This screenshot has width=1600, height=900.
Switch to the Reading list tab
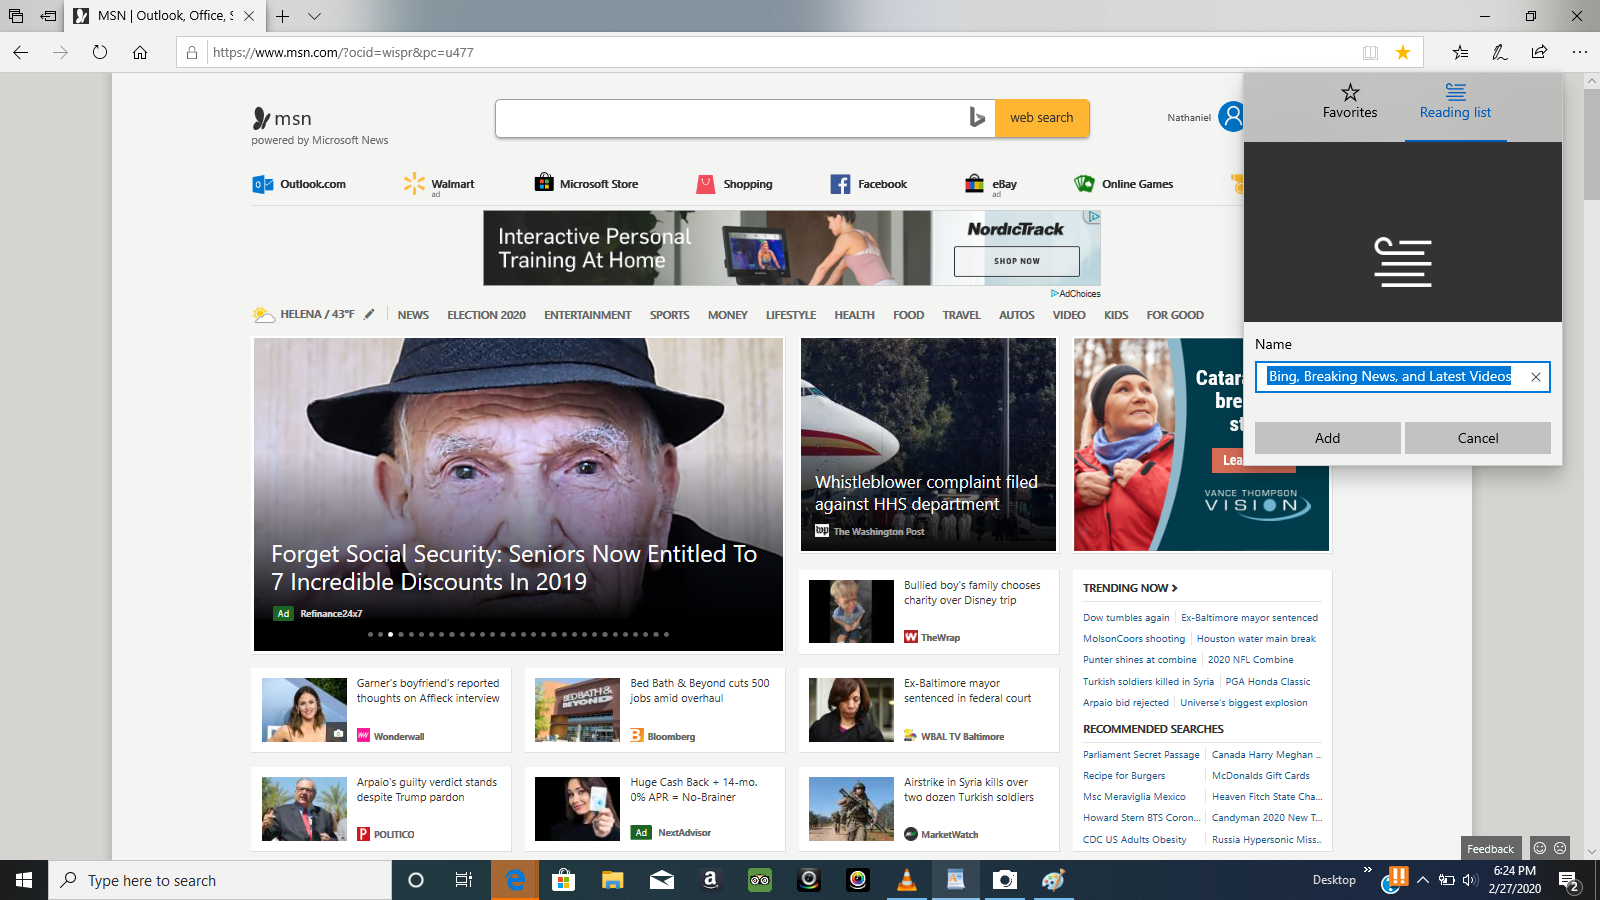pos(1455,102)
